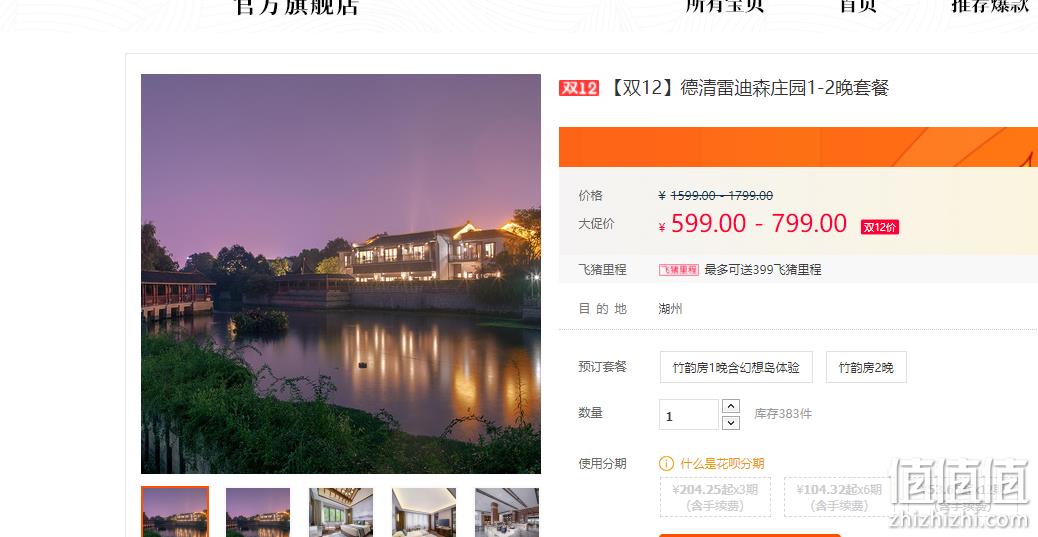1038x537 pixels.
Task: Select the first selected lake-view thumbnail
Action: pyautogui.click(x=175, y=512)
